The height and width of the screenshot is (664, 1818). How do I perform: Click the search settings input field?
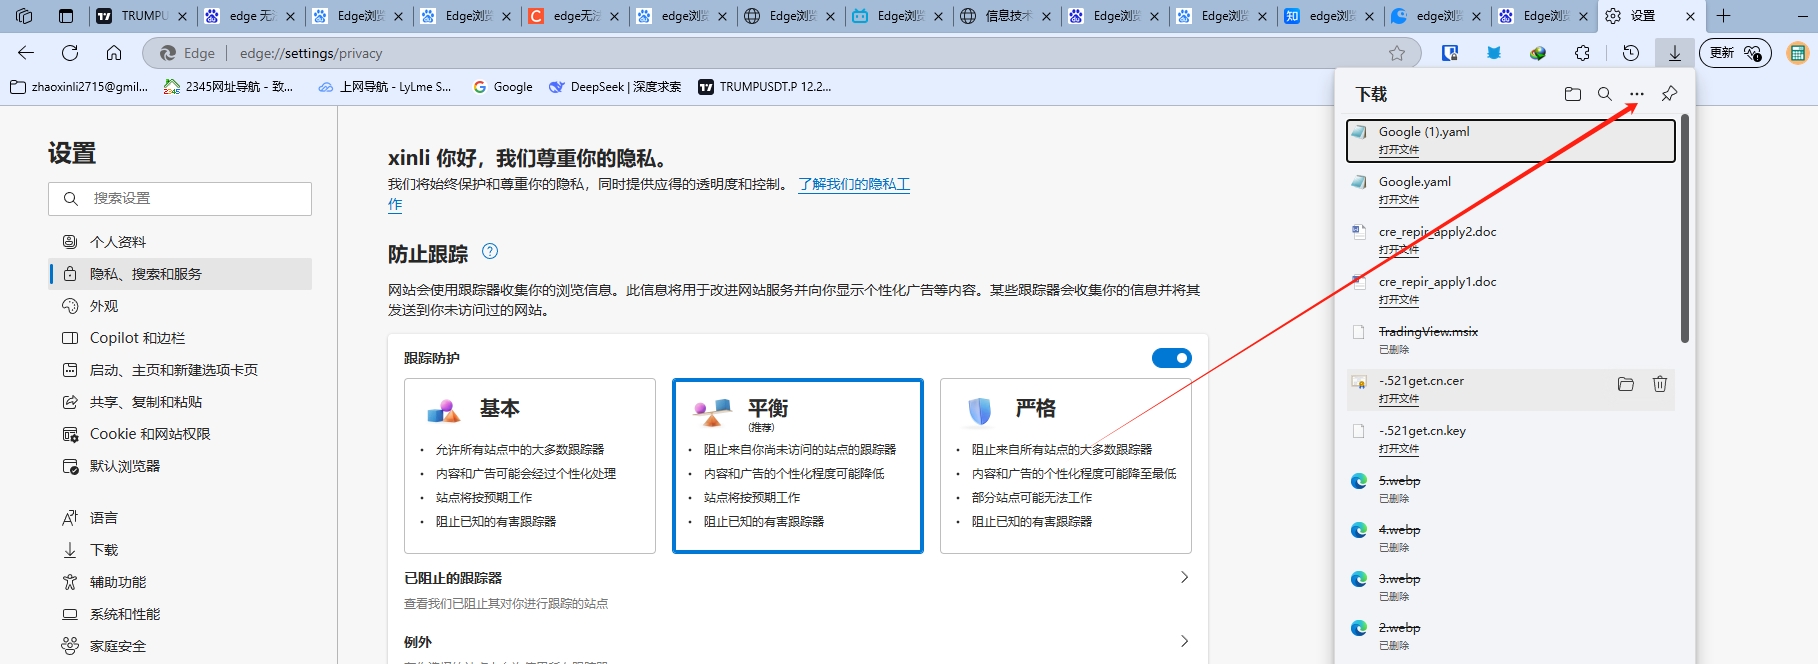(180, 199)
